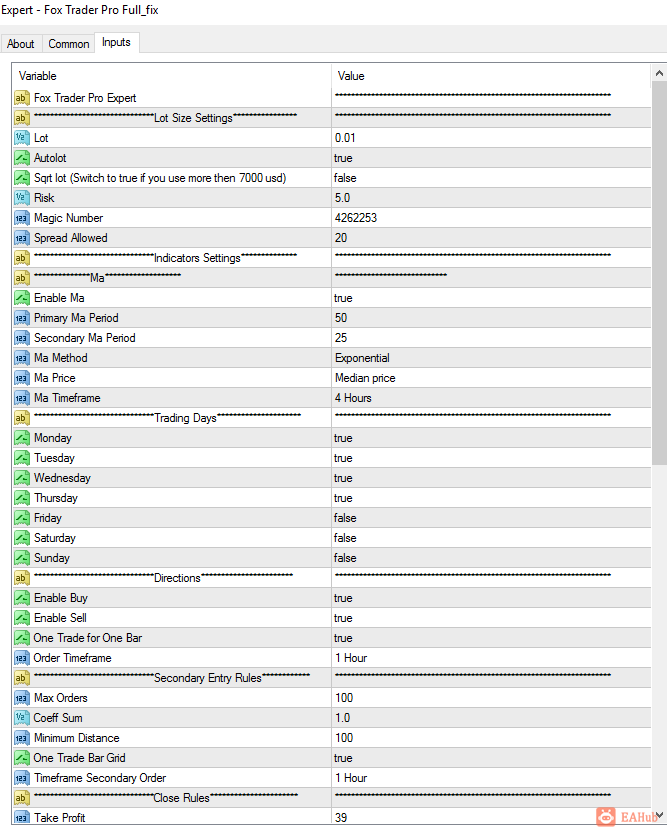Toggle the Enable Sell value
This screenshot has width=667, height=832.
[x=491, y=618]
